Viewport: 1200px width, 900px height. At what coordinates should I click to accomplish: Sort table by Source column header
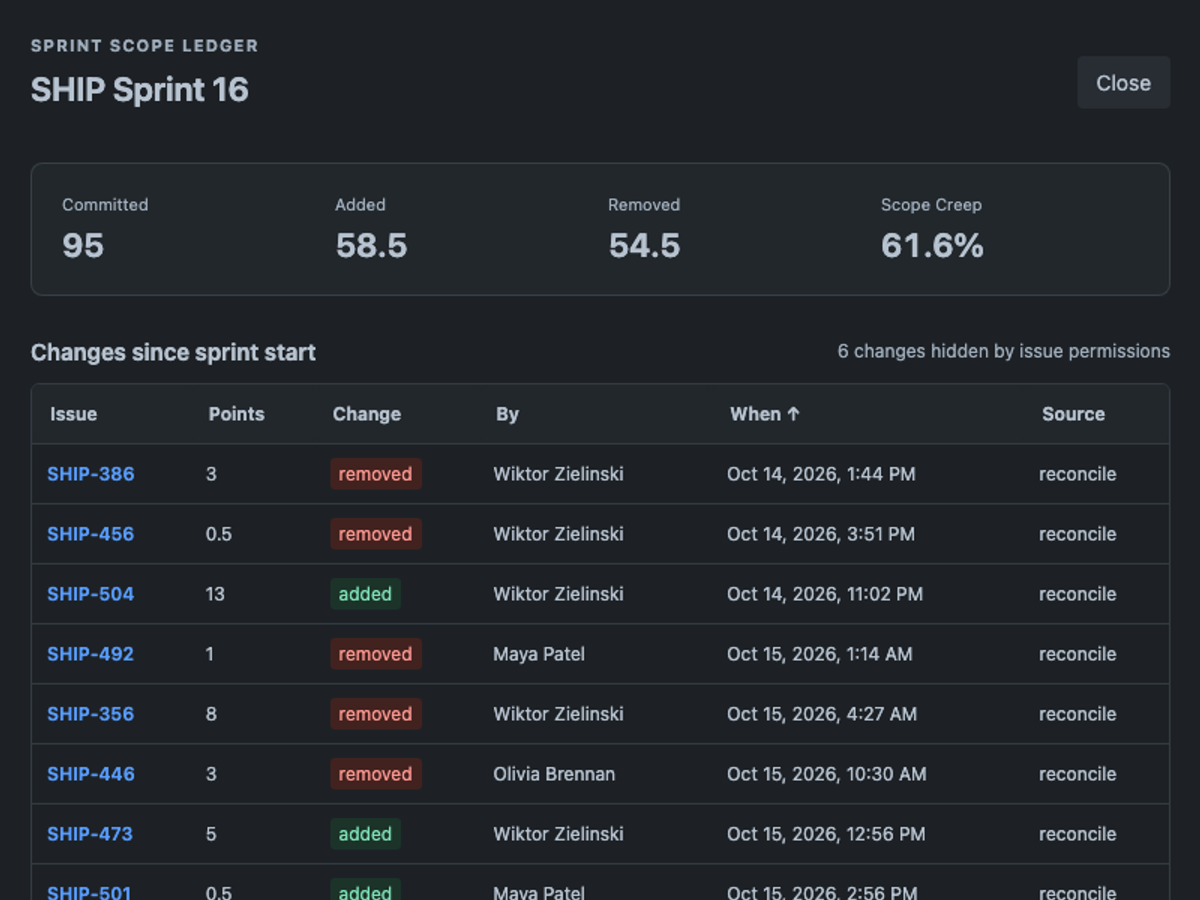click(1073, 414)
